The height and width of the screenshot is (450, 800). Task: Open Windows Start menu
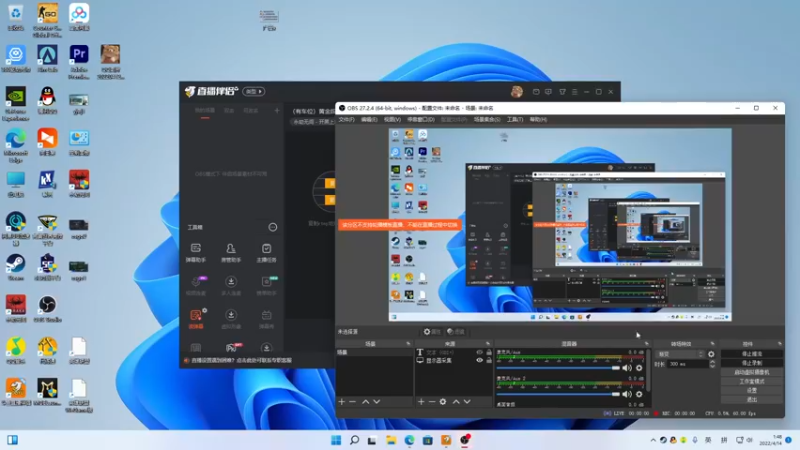pos(336,440)
